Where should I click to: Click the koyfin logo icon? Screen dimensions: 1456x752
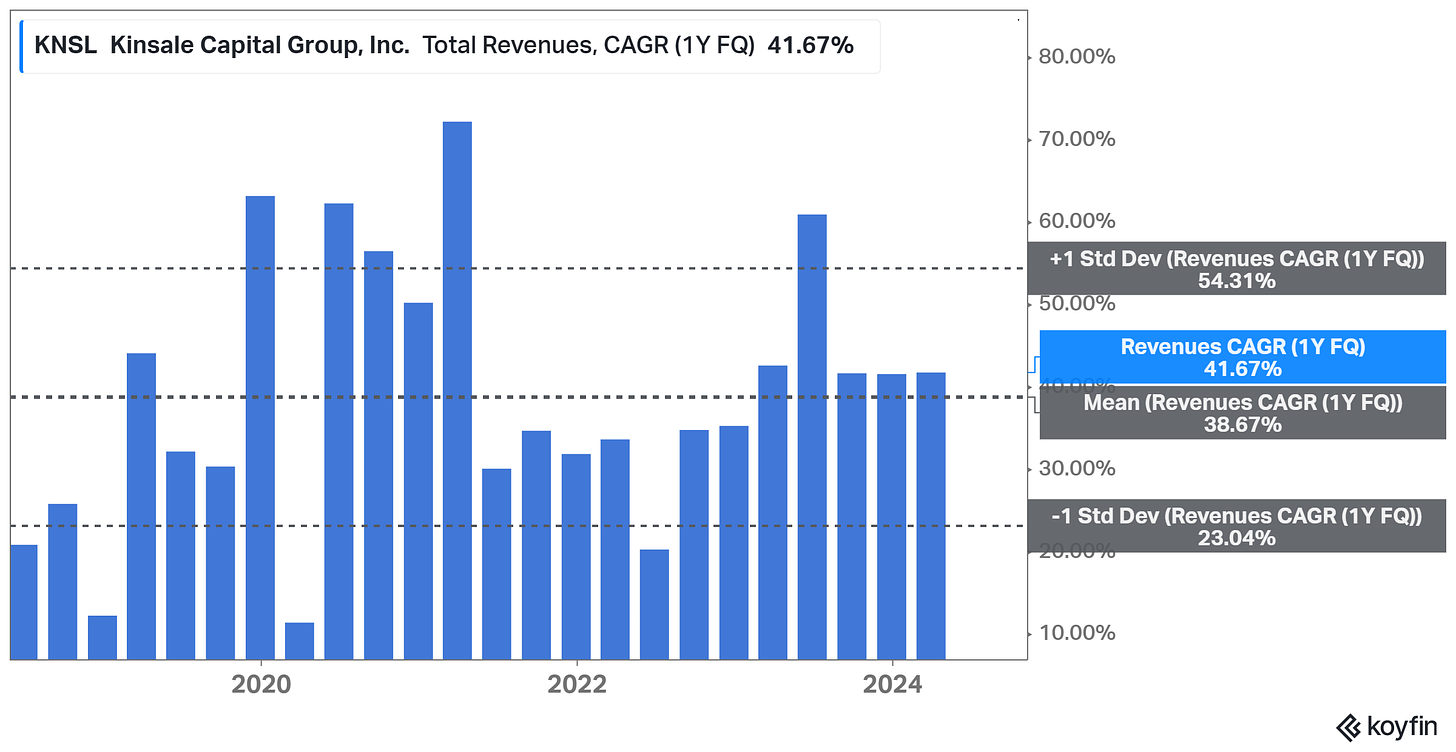[1348, 727]
